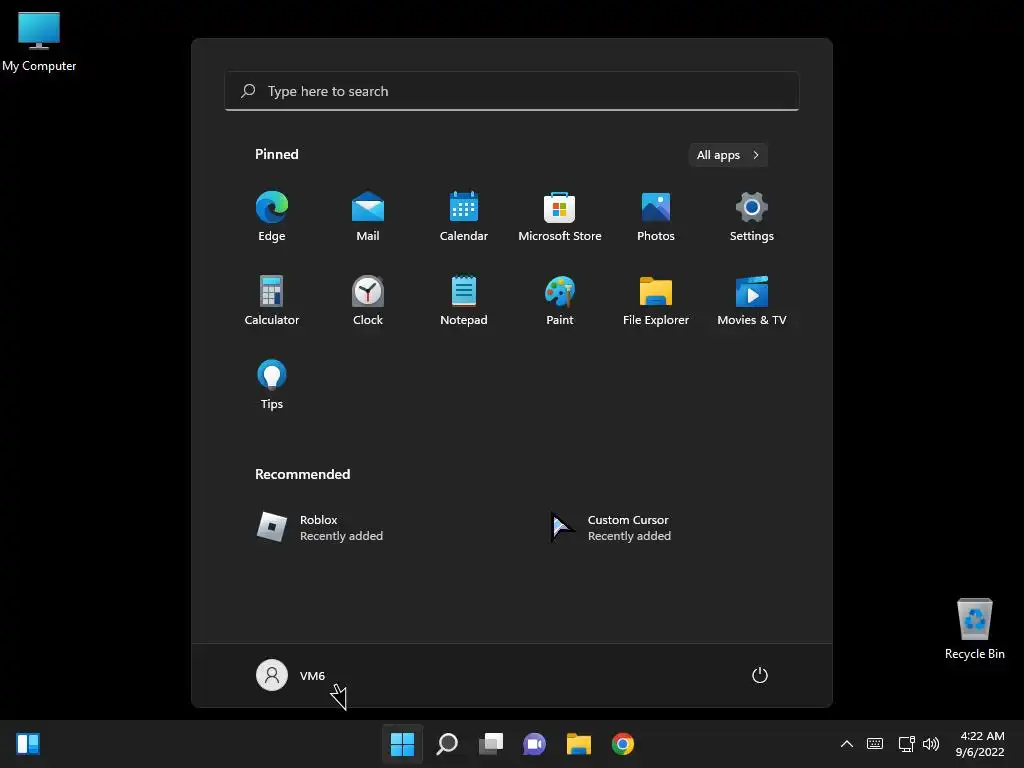The height and width of the screenshot is (768, 1024).
Task: Open Teams Chat on taskbar
Action: click(534, 744)
